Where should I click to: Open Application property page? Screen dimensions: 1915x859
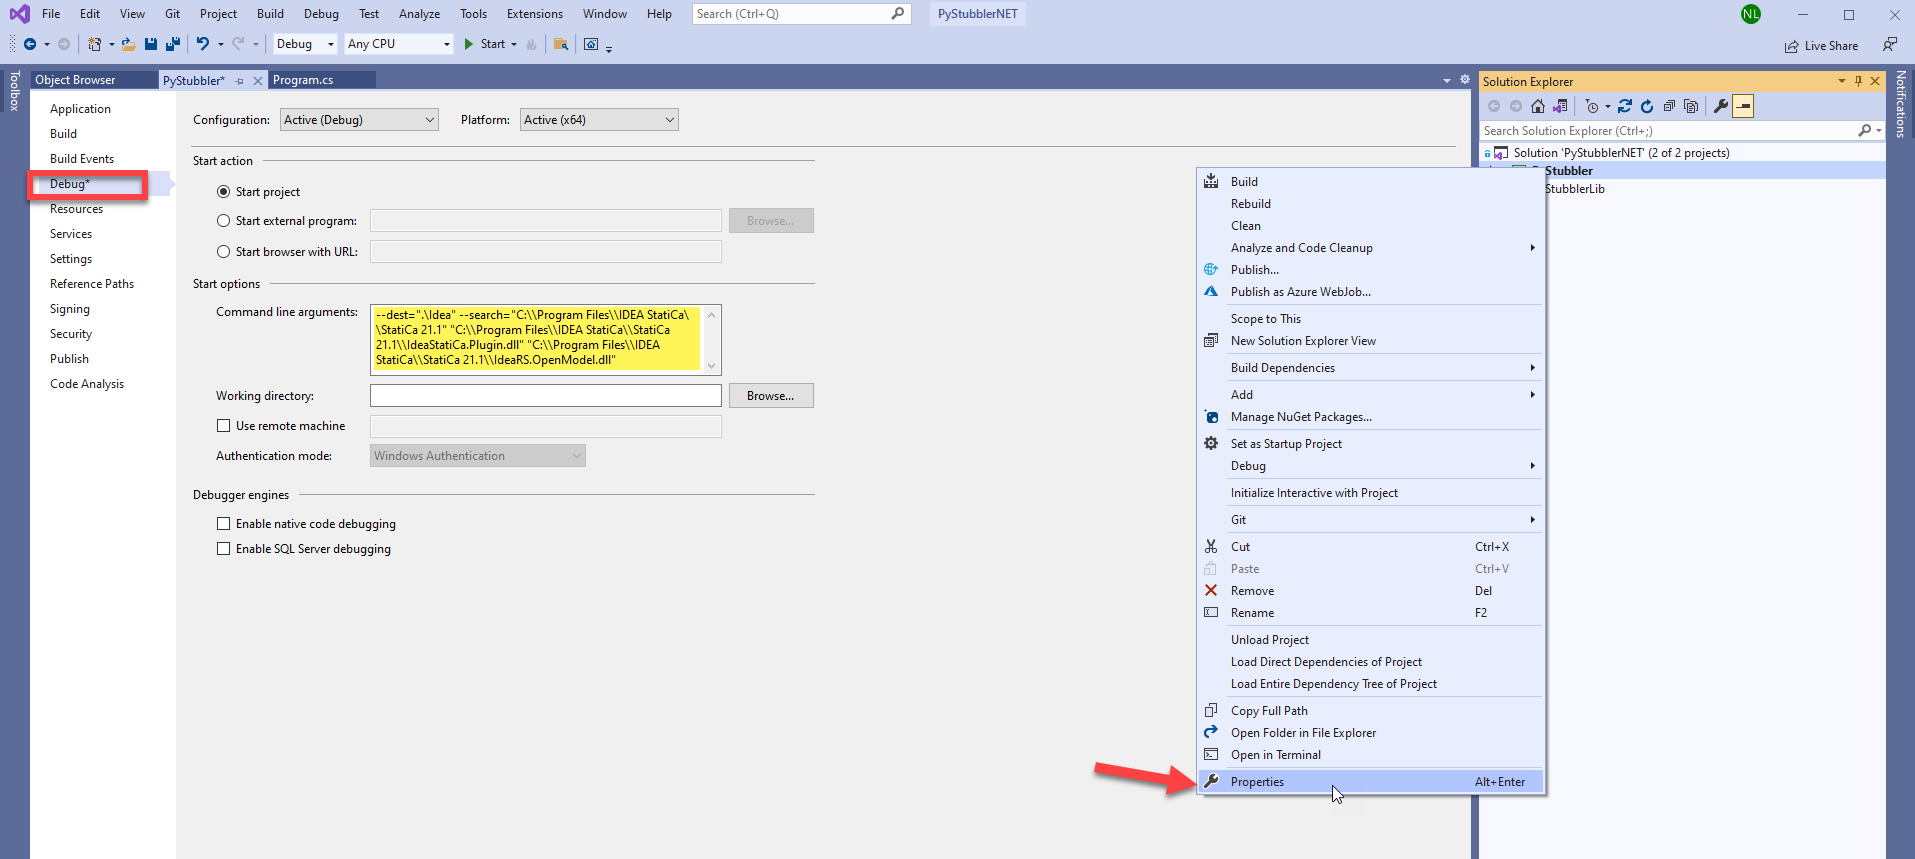tap(80, 109)
